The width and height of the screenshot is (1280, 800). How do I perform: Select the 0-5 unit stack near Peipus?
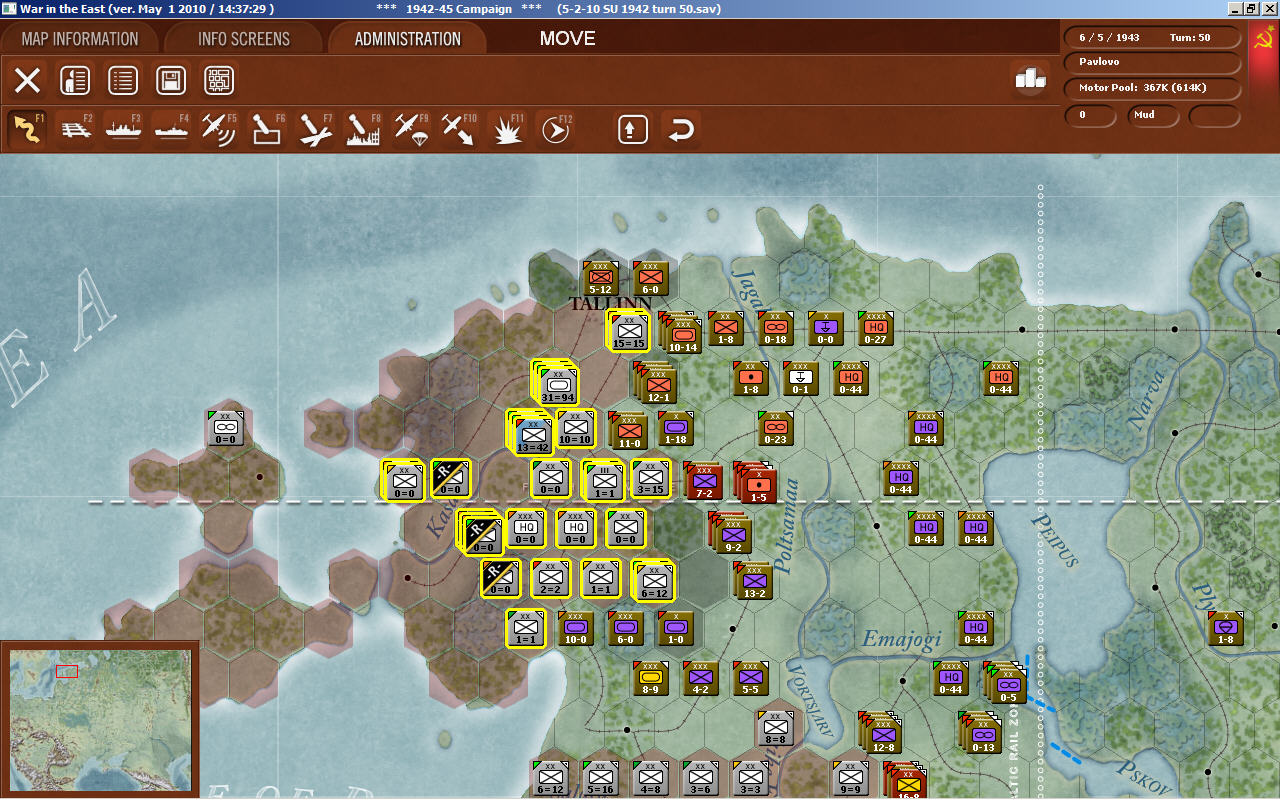[1006, 683]
